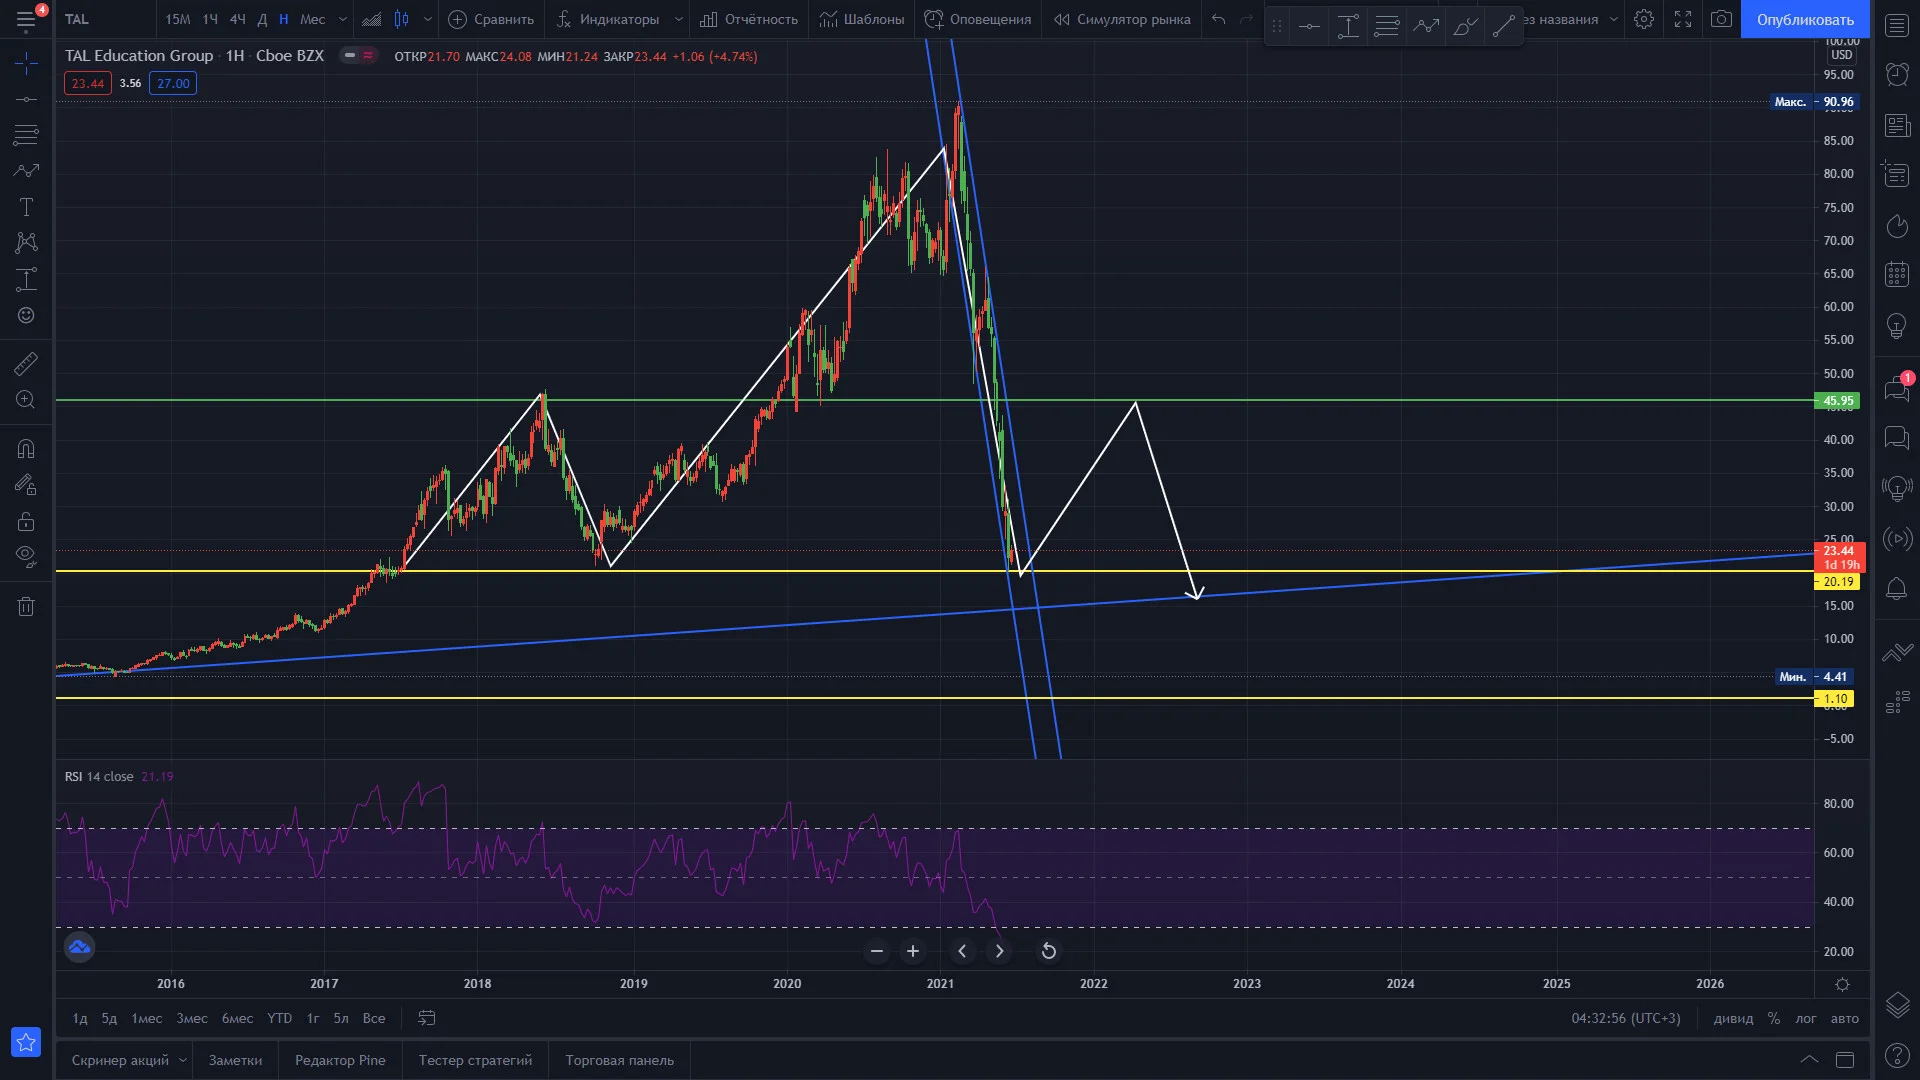
Task: Toggle magnet mode for drawings
Action: tap(26, 449)
